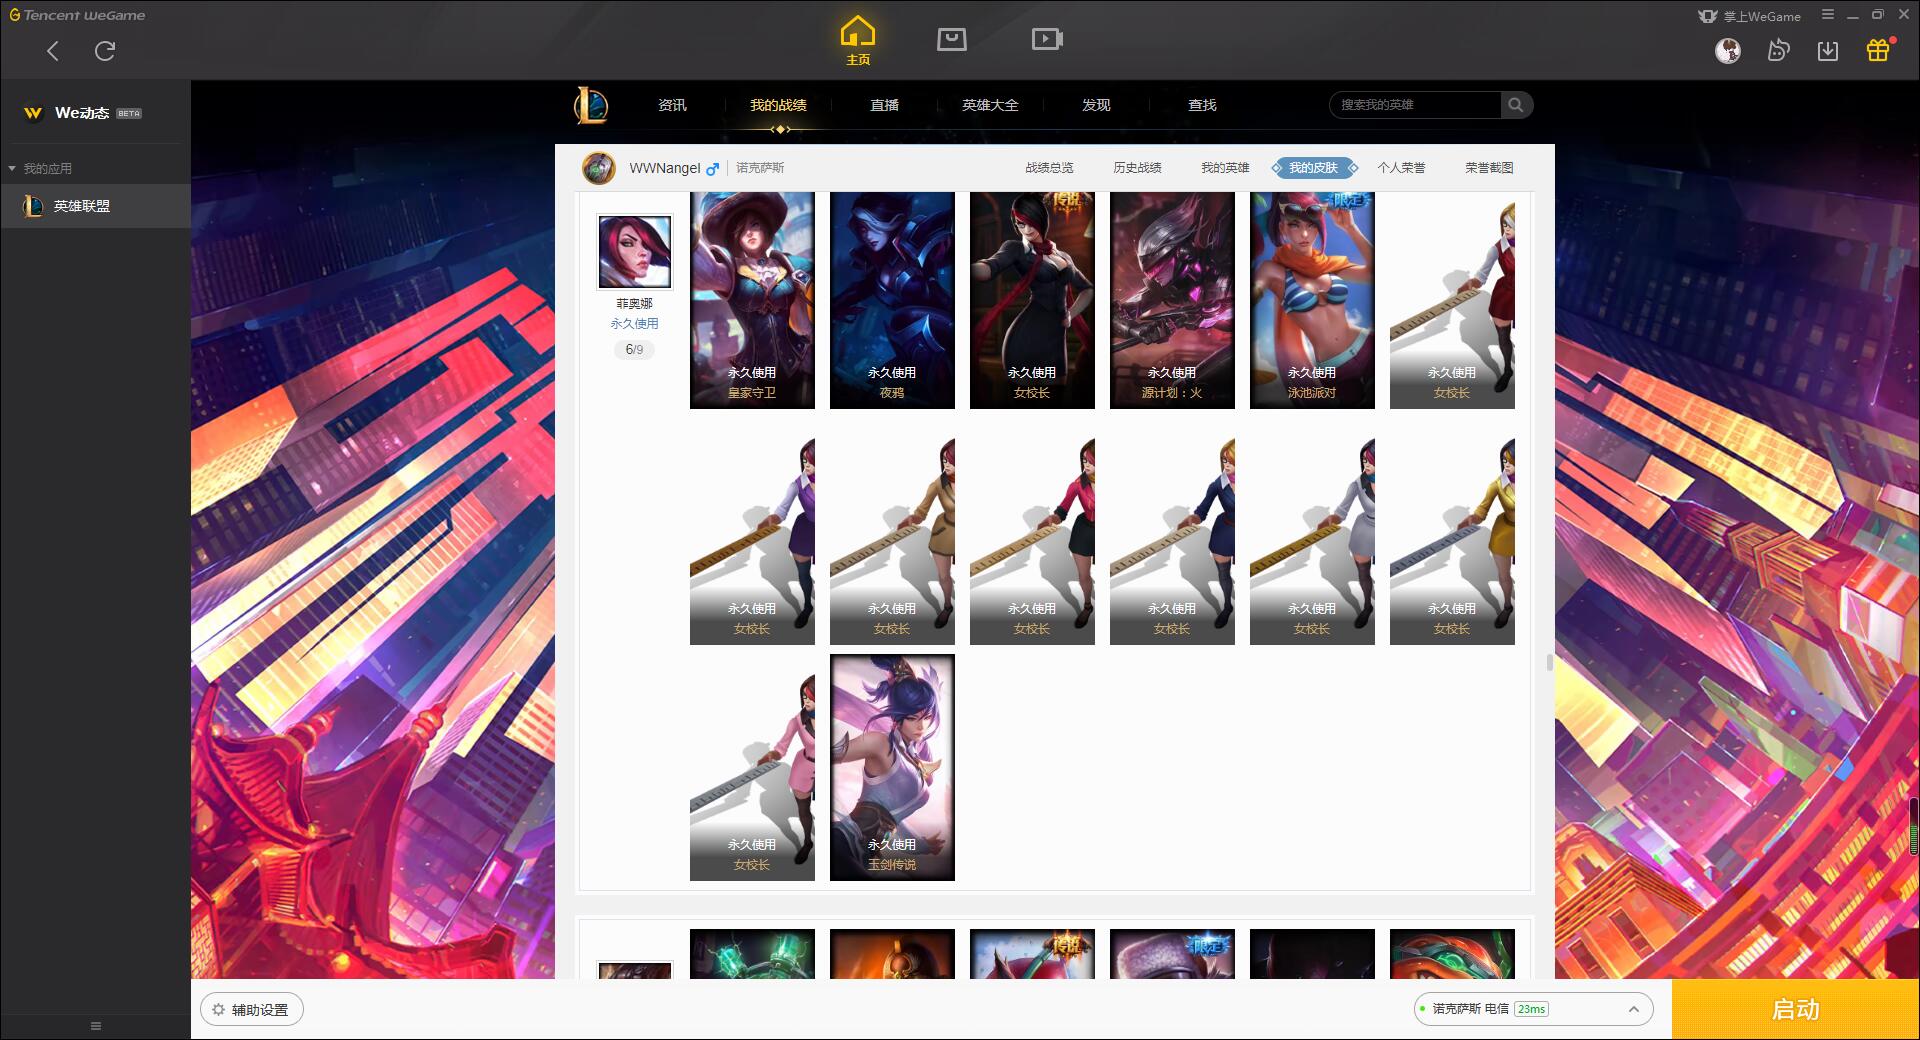Click the user avatar in title bar
Viewport: 1920px width, 1040px height.
[x=1728, y=50]
